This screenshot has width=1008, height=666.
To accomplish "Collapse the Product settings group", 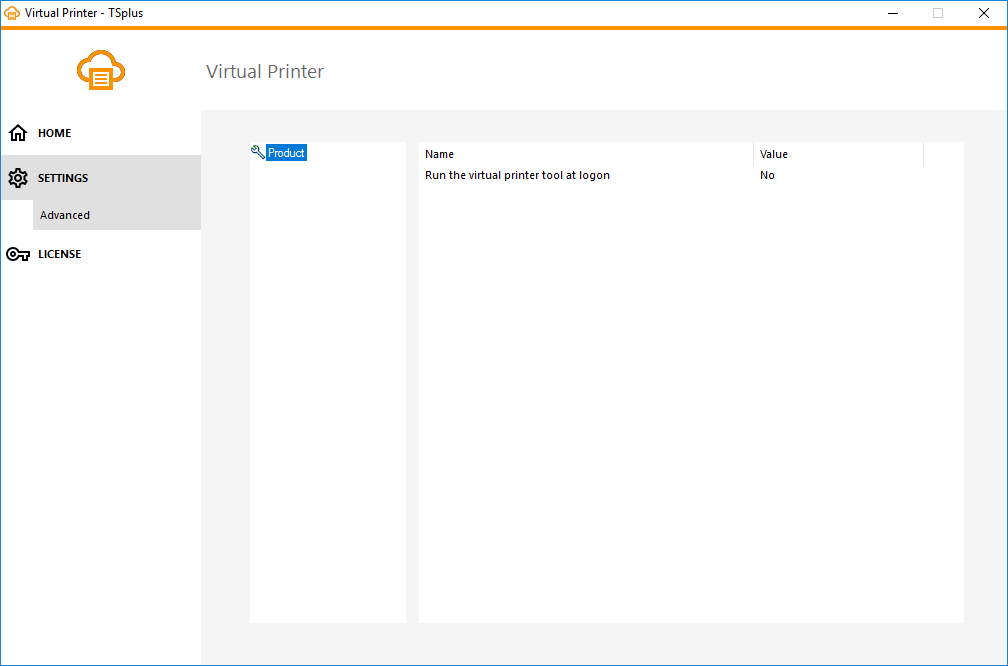I will click(x=285, y=152).
